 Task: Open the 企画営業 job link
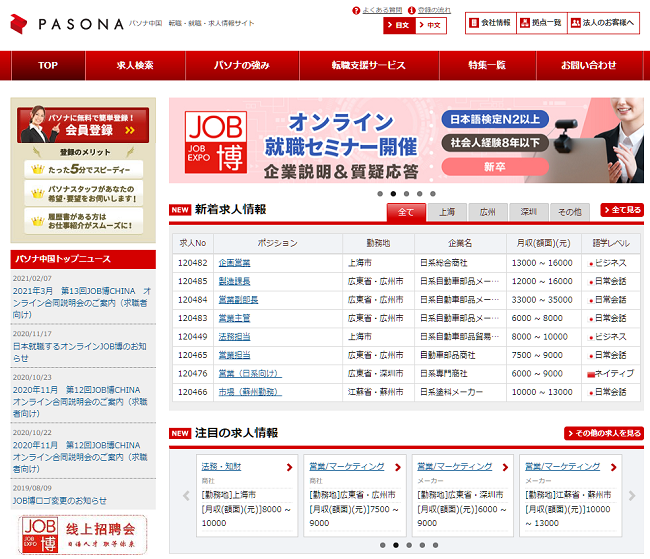pyautogui.click(x=235, y=263)
